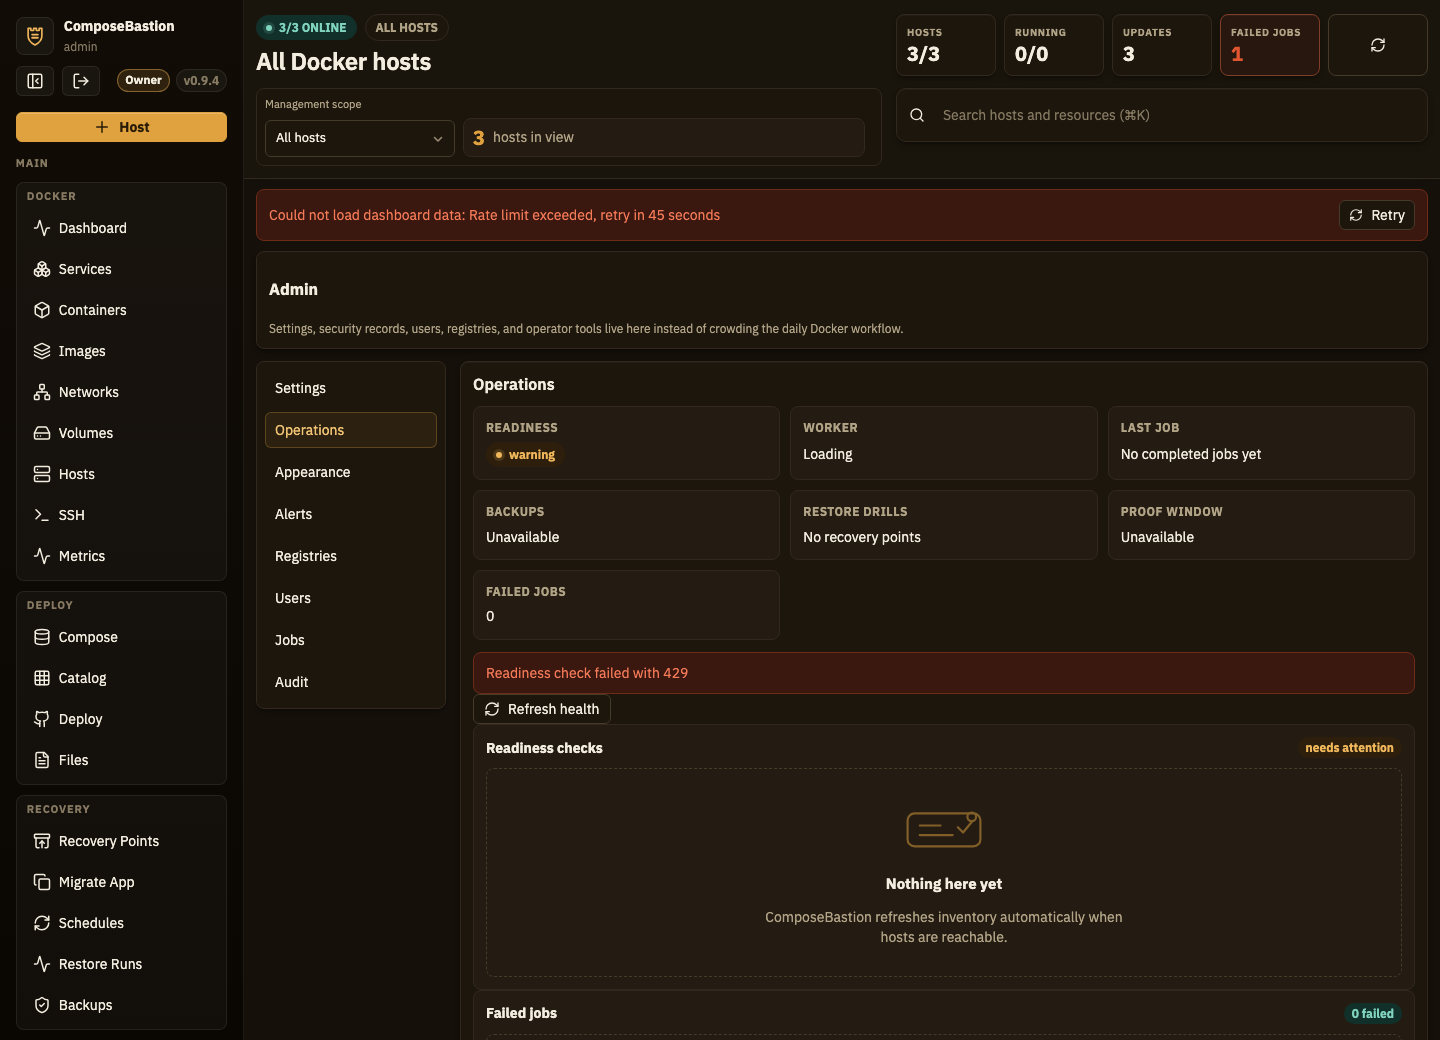1440x1040 pixels.
Task: Click the Restore Runs activity icon
Action: click(42, 964)
